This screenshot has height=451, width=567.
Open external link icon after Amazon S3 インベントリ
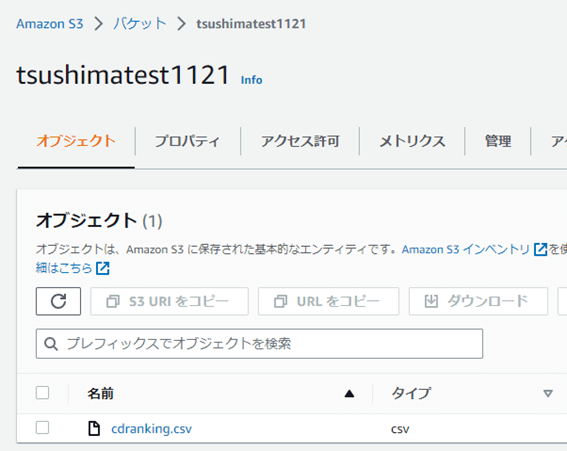tap(541, 249)
